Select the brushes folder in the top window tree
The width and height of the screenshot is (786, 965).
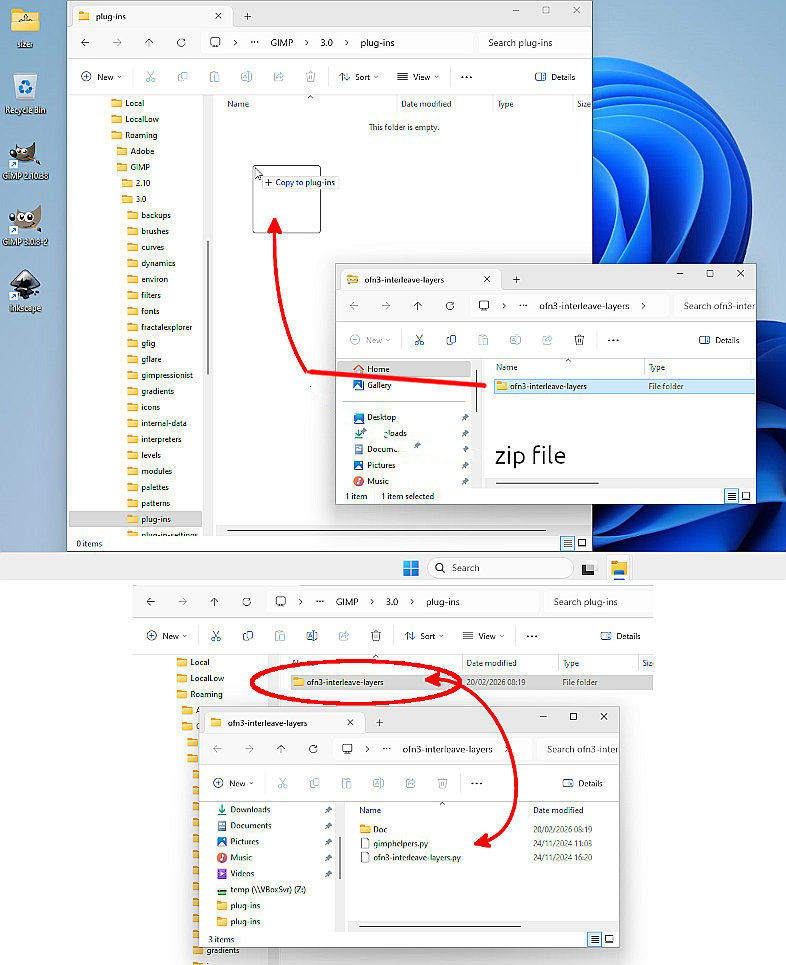click(x=148, y=231)
